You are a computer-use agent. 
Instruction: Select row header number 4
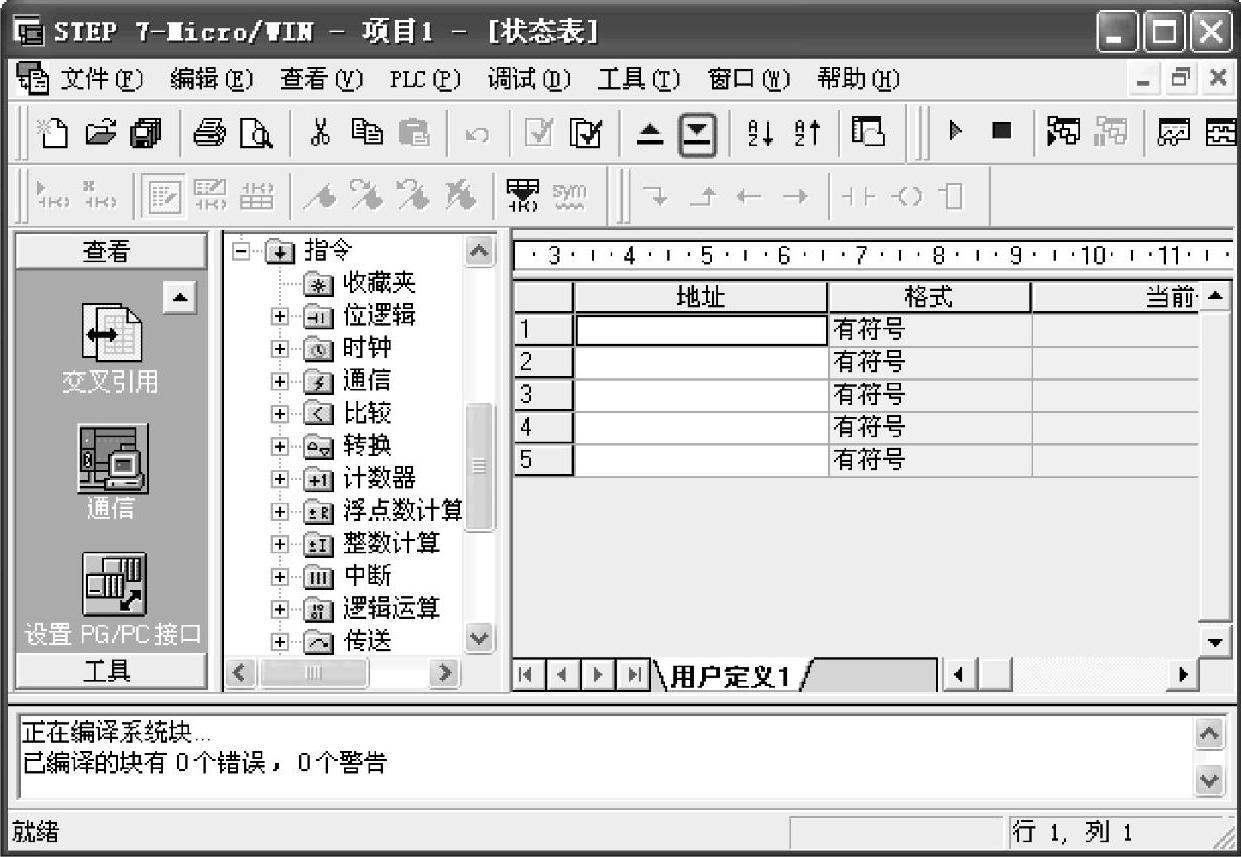coord(543,427)
